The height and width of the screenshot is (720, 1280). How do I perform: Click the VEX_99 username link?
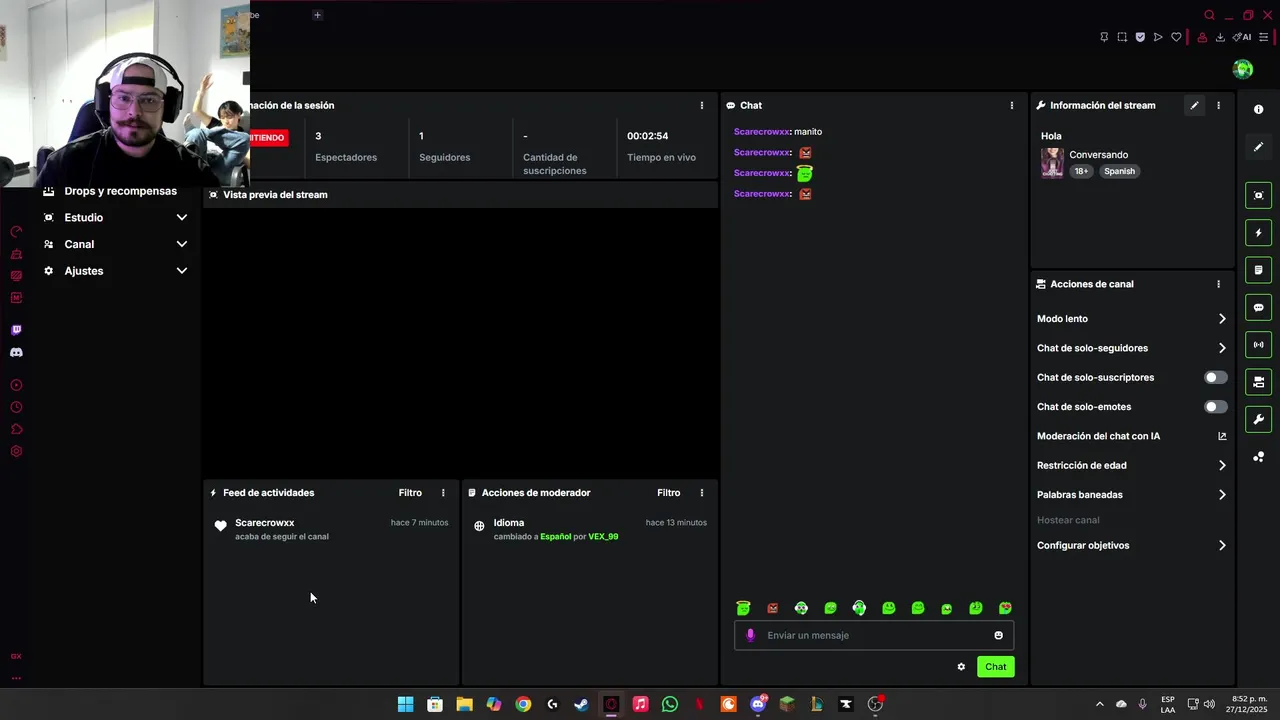coord(603,537)
